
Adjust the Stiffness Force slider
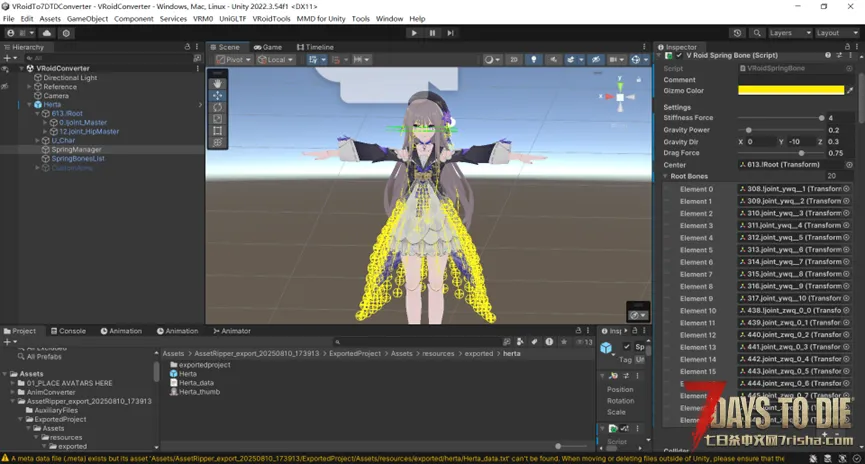click(781, 118)
